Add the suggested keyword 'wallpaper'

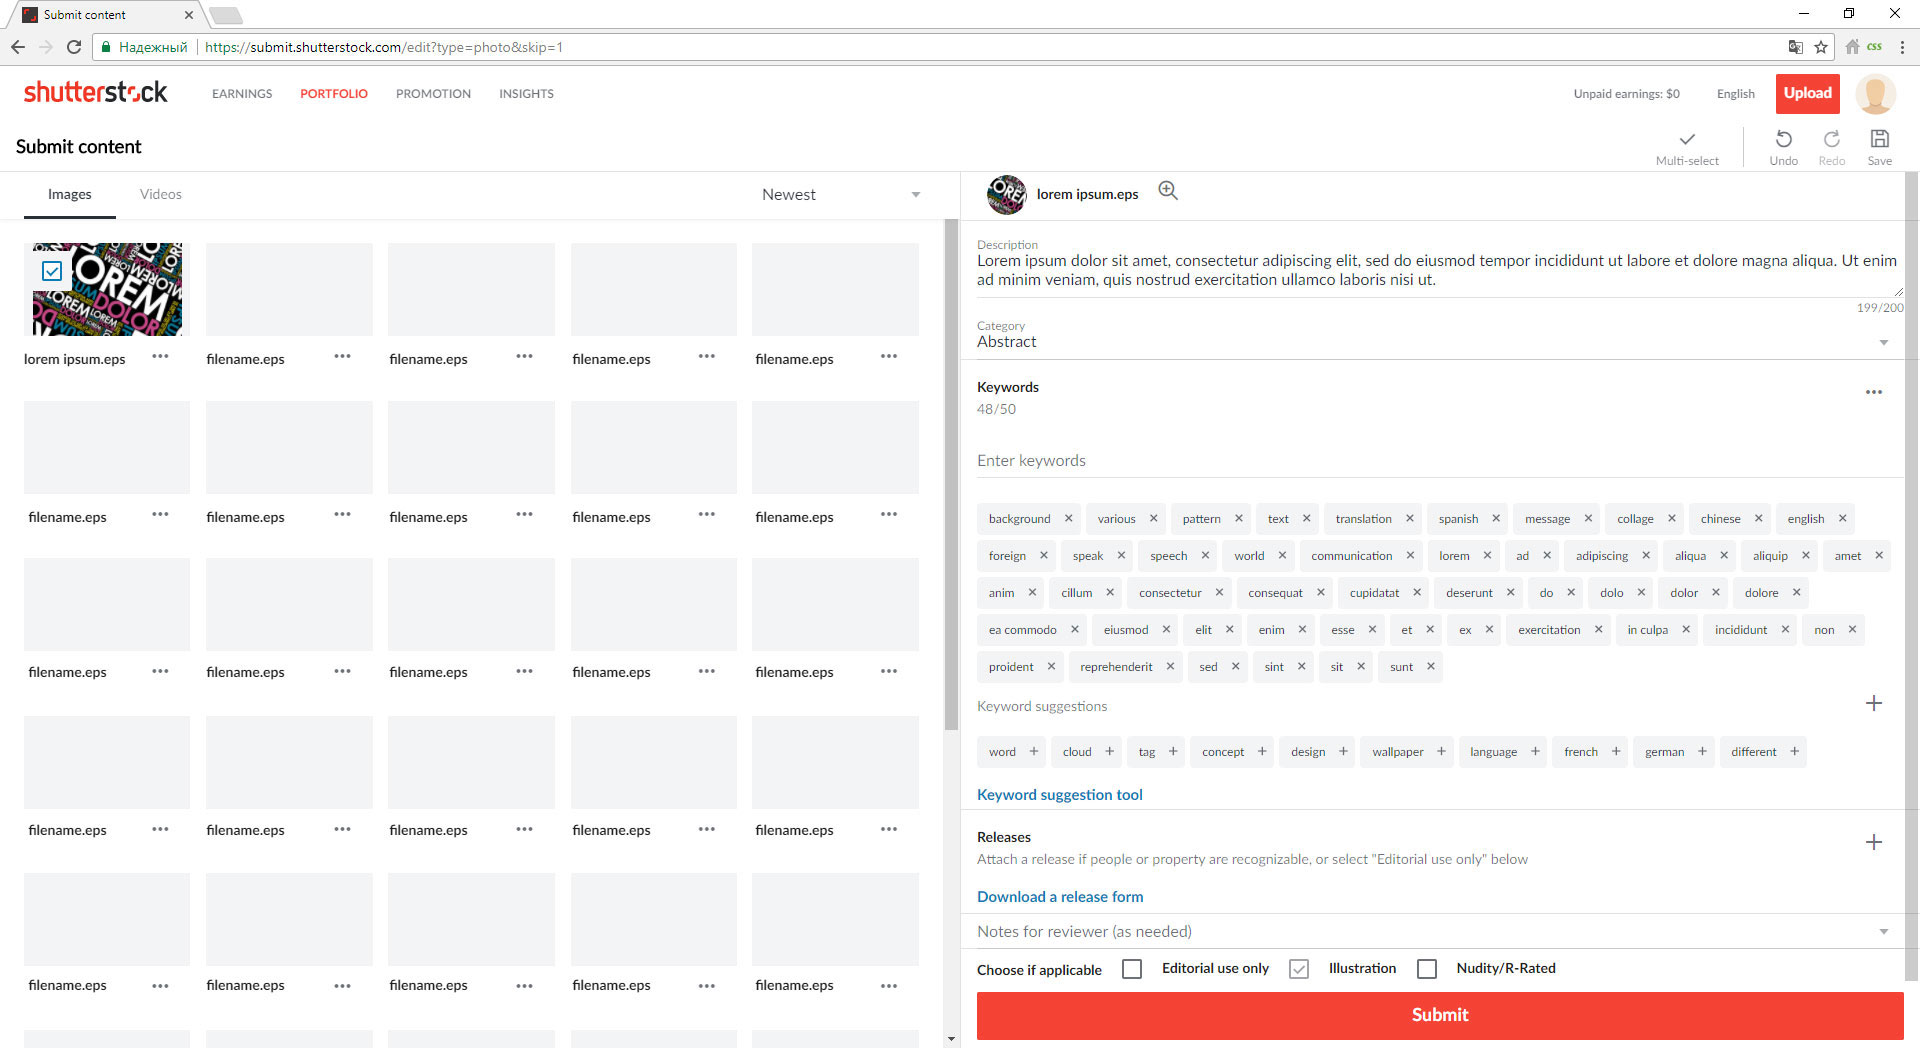pos(1441,751)
